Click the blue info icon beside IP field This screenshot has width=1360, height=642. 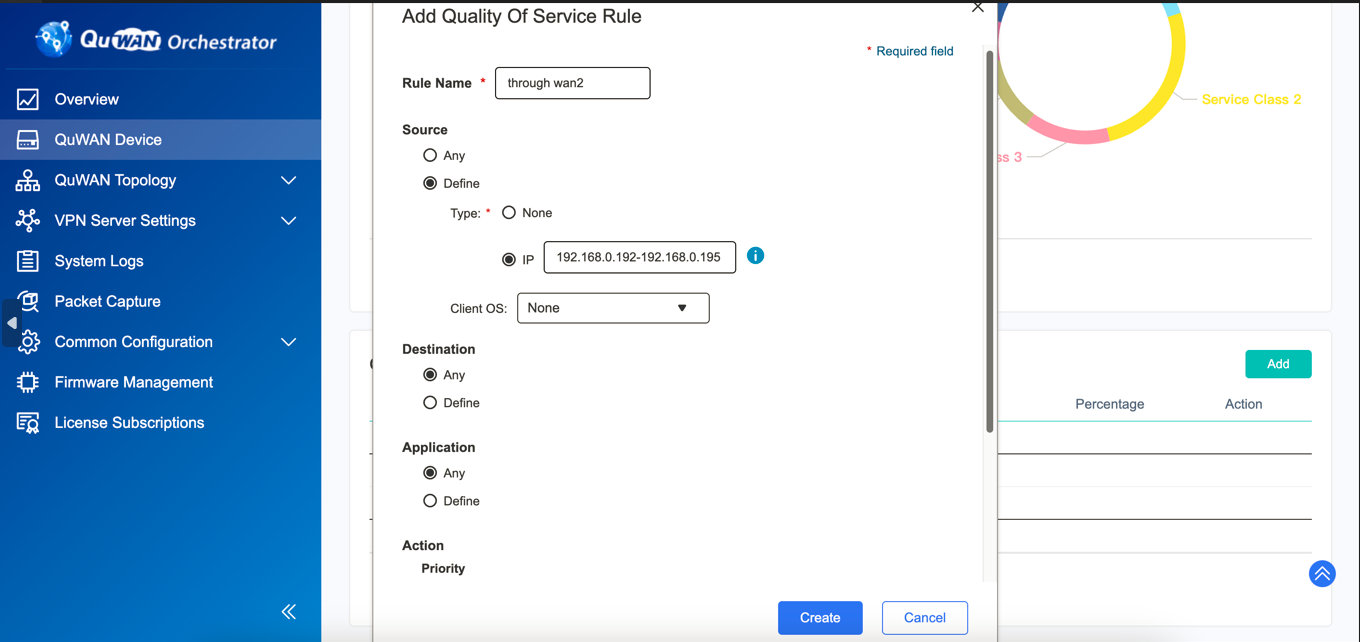[x=755, y=256]
